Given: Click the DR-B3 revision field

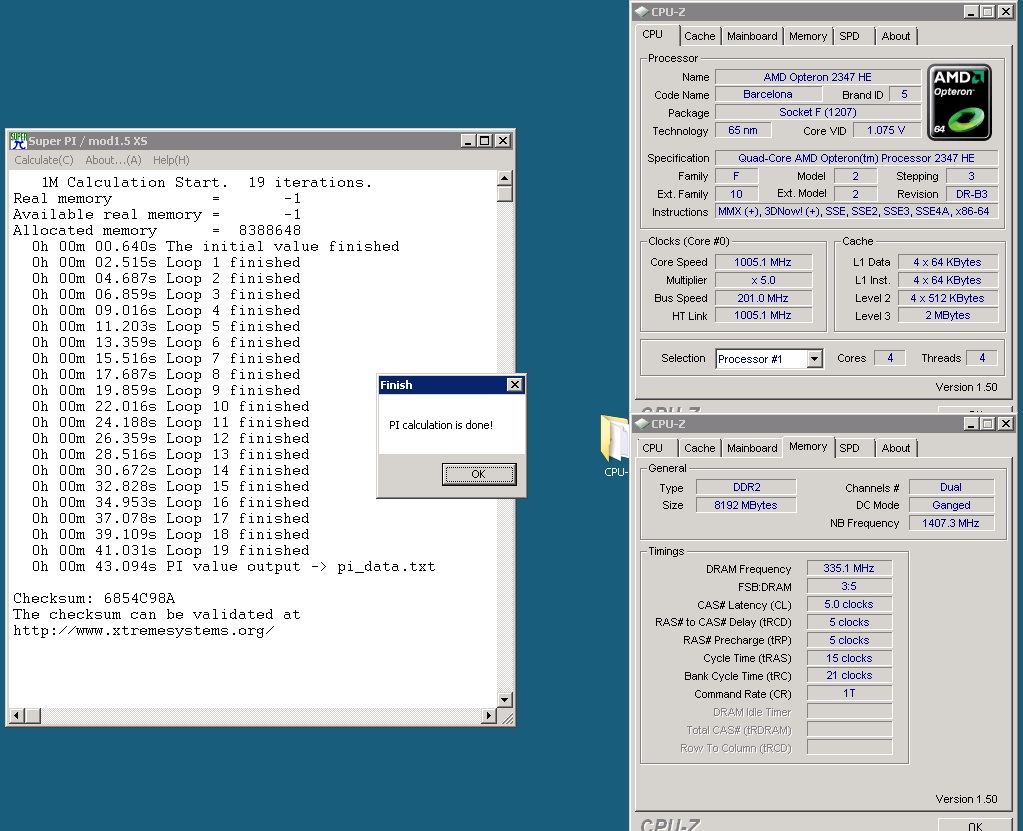Looking at the screenshot, I should (x=972, y=194).
